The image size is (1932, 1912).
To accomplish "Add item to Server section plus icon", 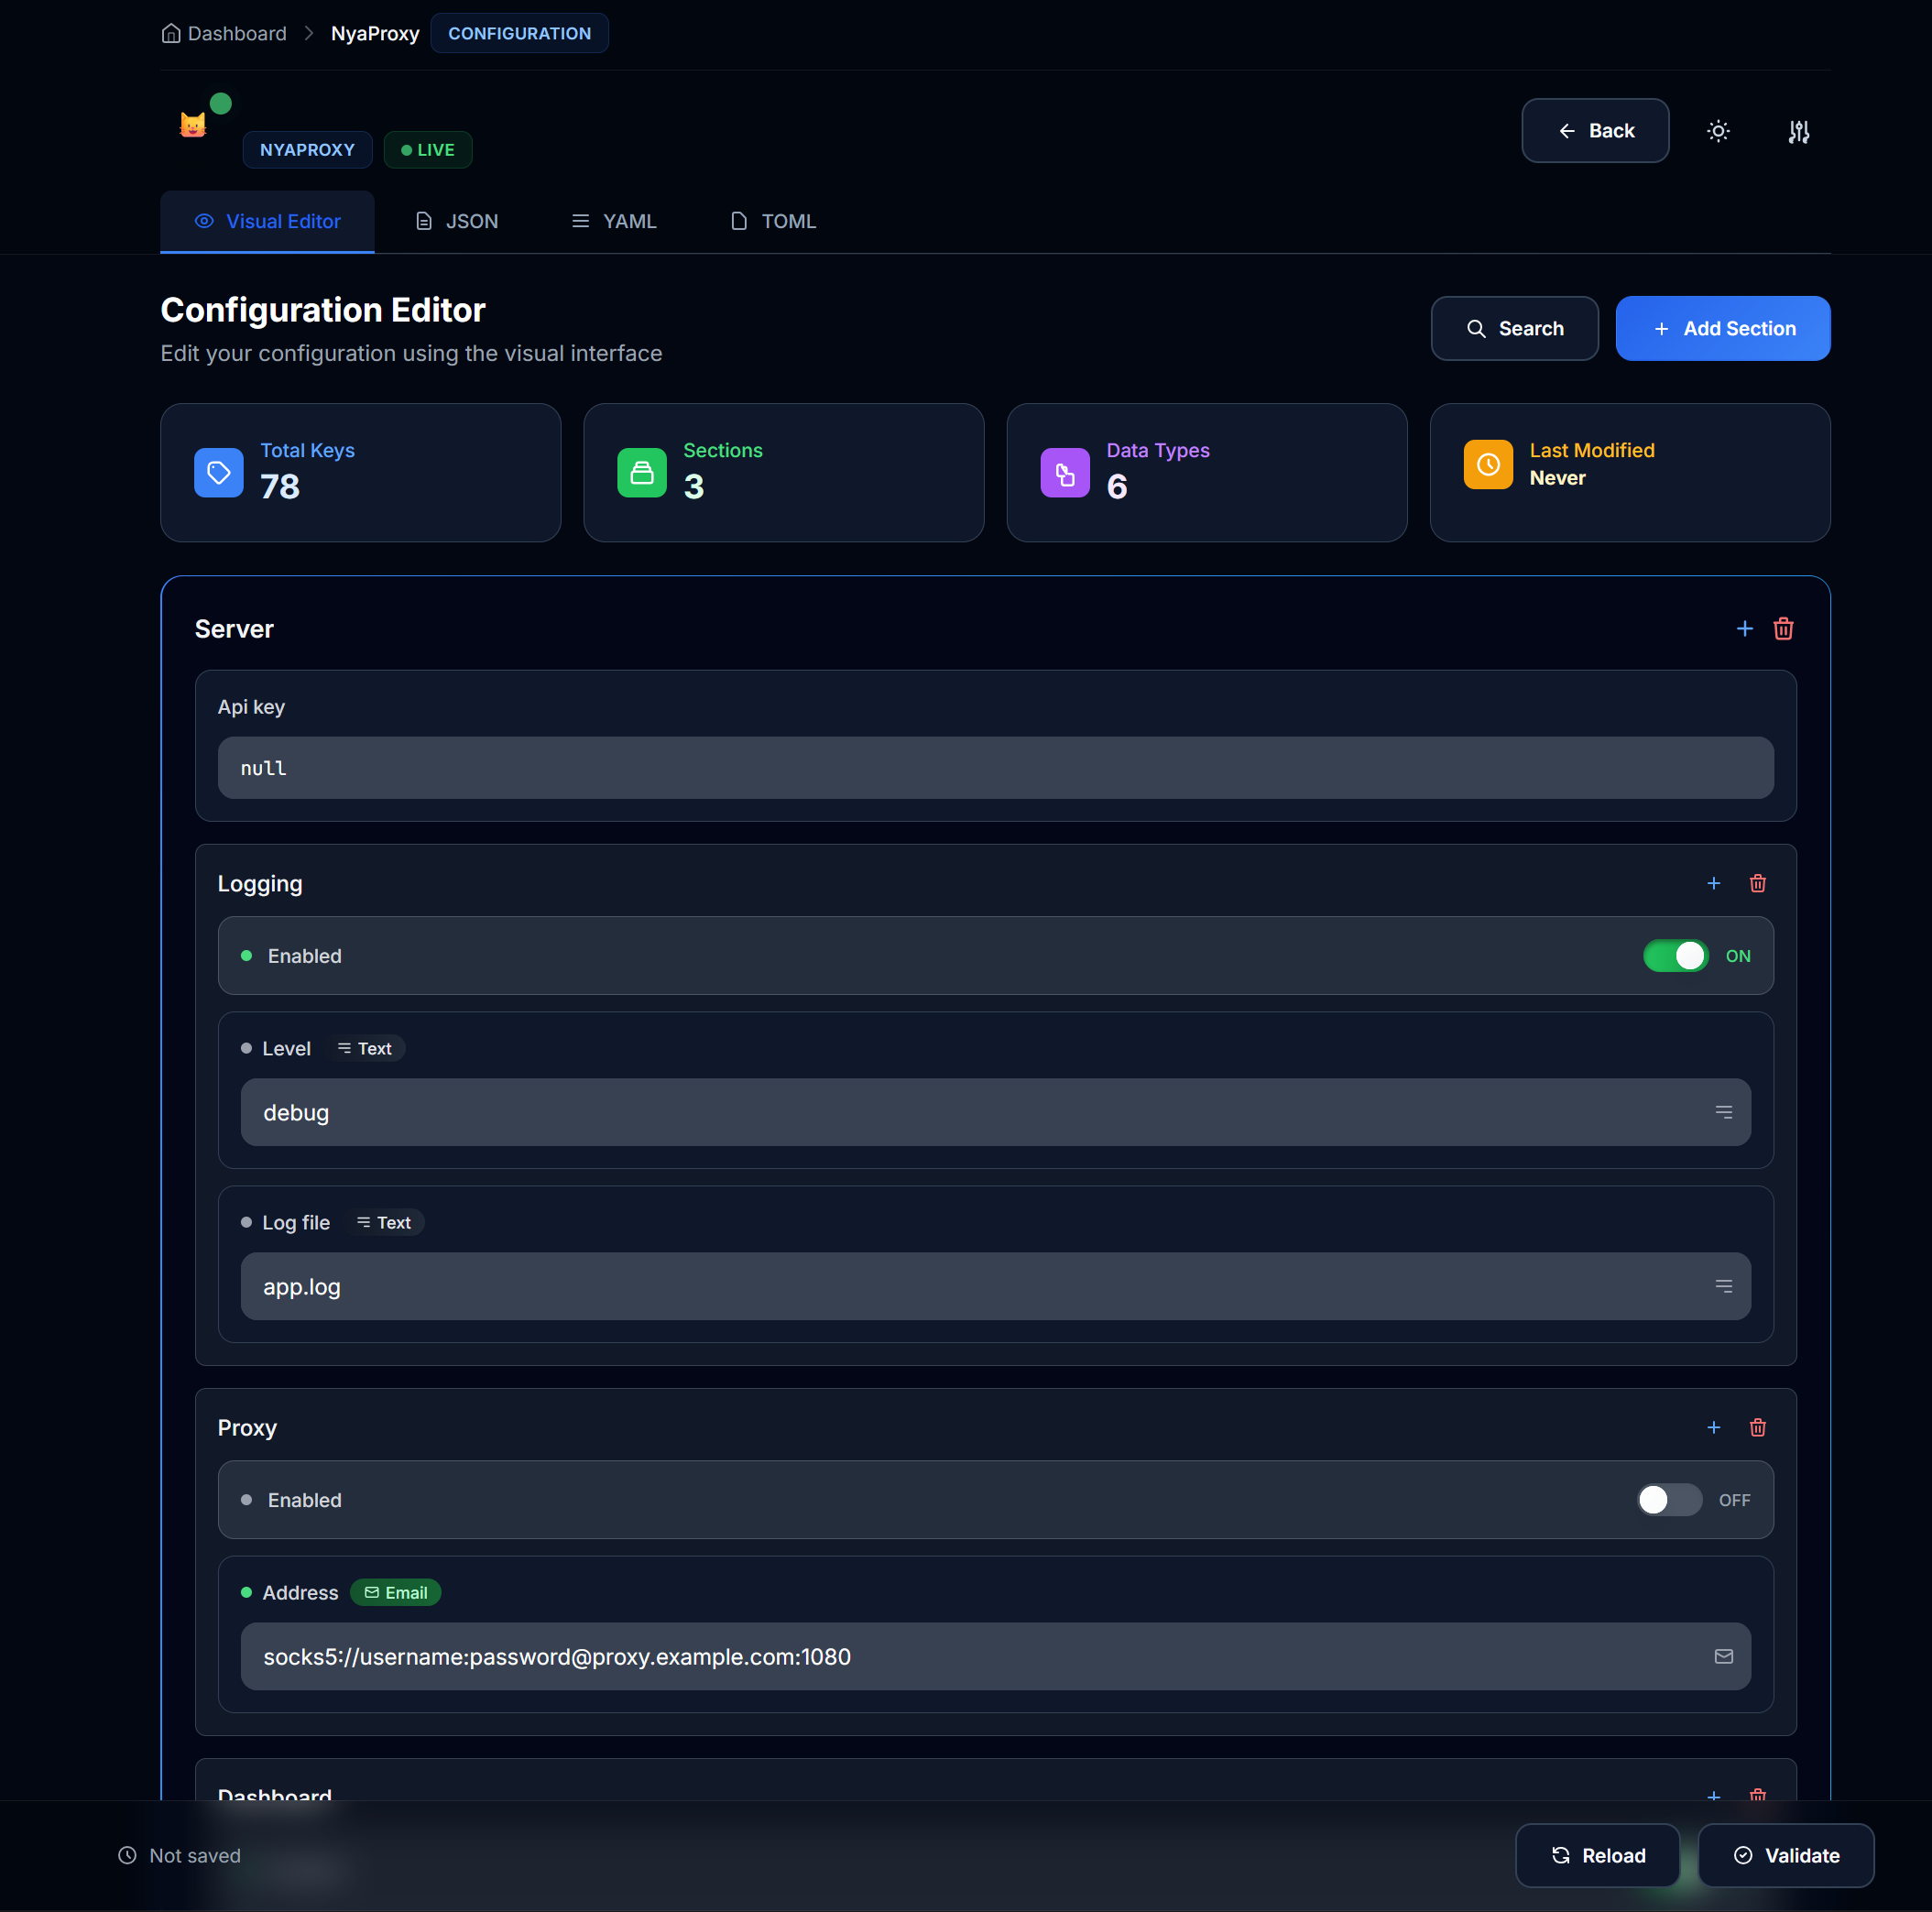I will pyautogui.click(x=1744, y=629).
